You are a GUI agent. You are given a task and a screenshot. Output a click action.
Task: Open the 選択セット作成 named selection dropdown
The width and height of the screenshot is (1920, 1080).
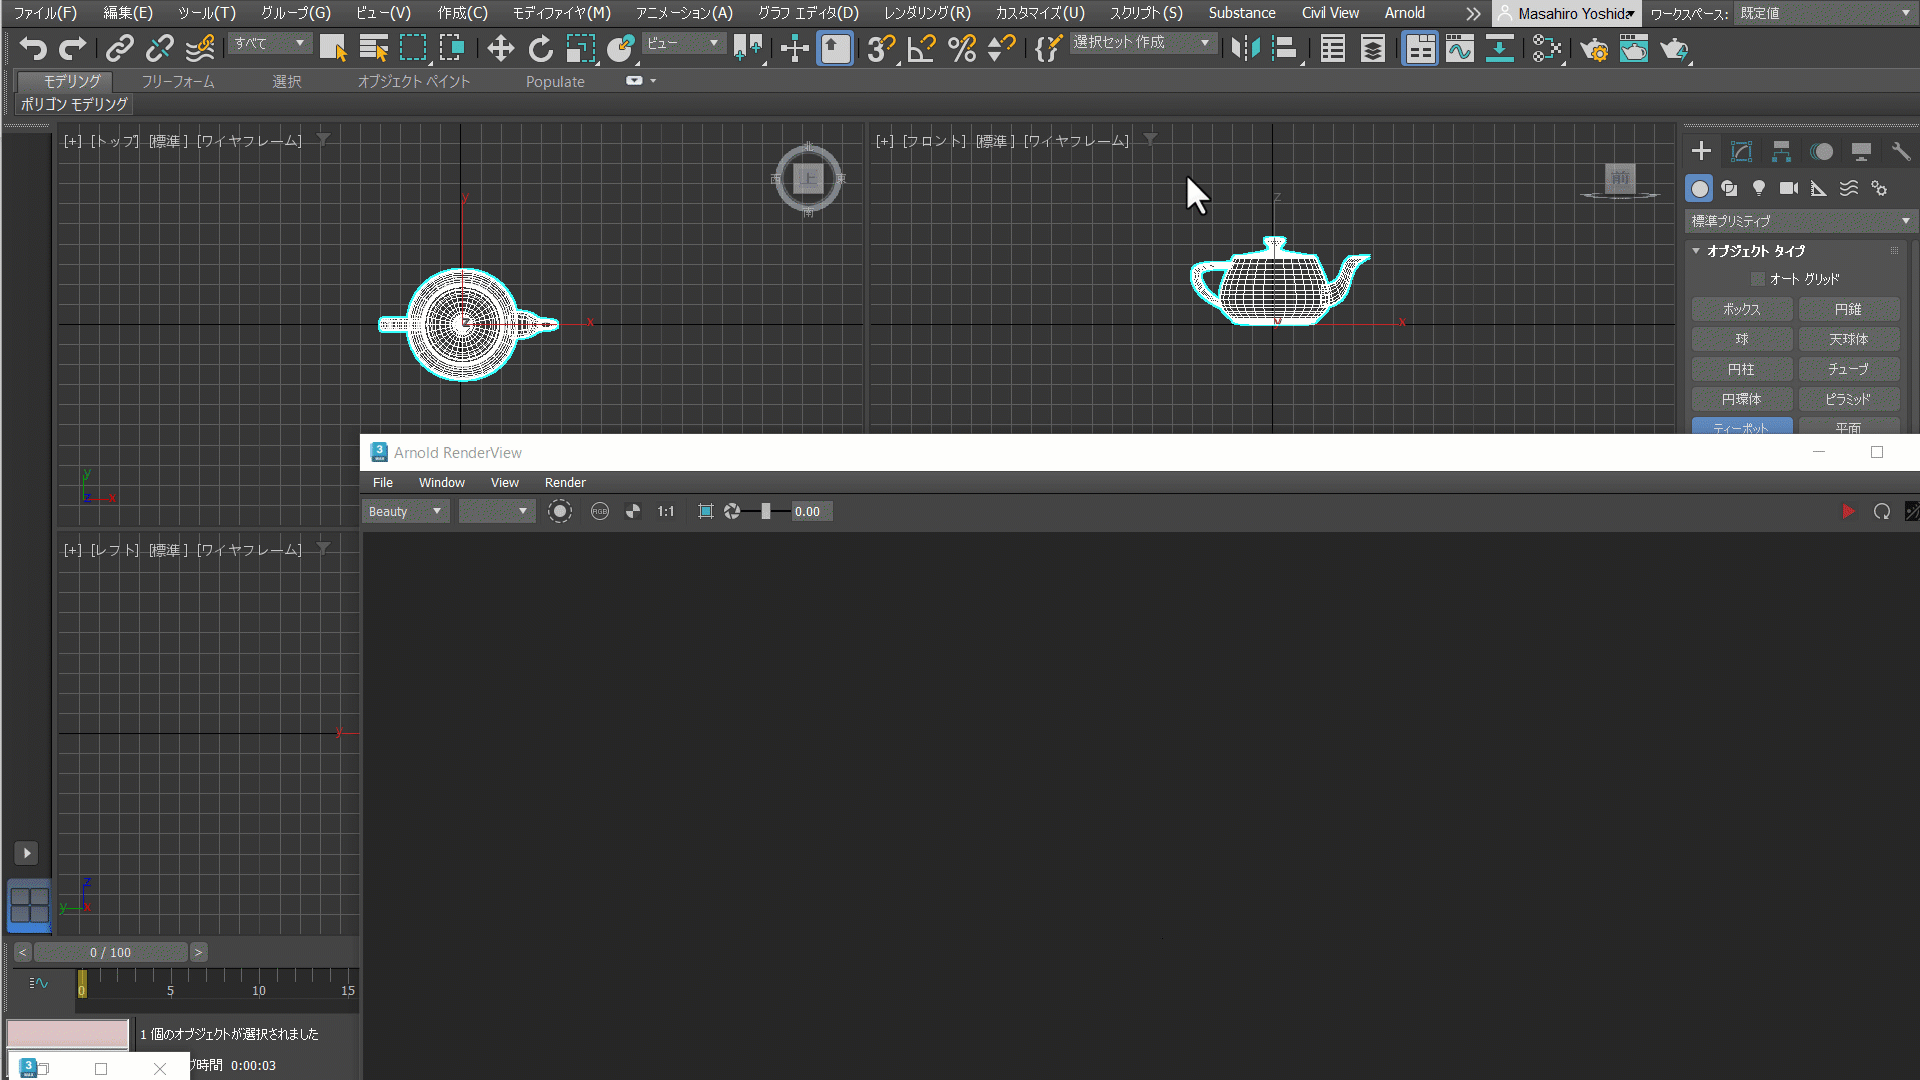1143,43
